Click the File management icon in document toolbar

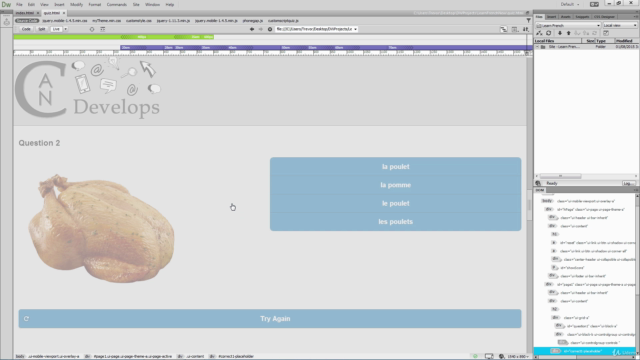(x=504, y=29)
